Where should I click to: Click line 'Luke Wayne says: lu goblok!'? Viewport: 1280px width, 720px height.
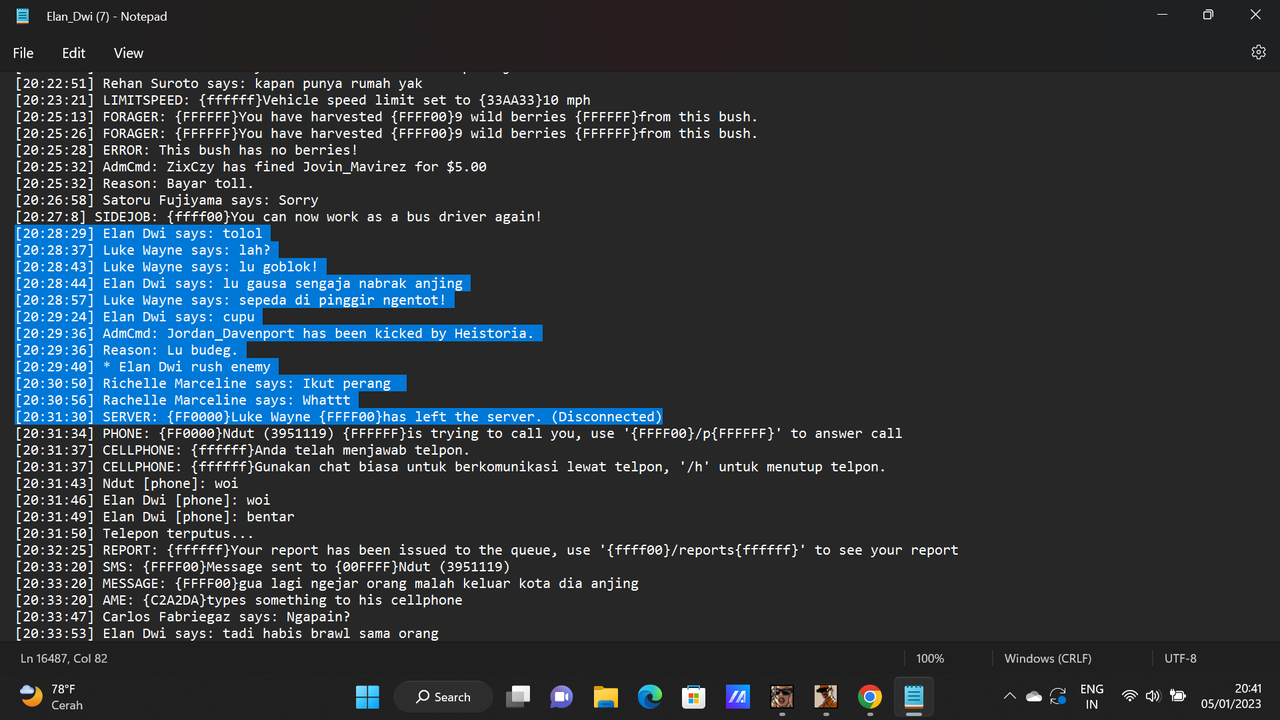click(167, 267)
